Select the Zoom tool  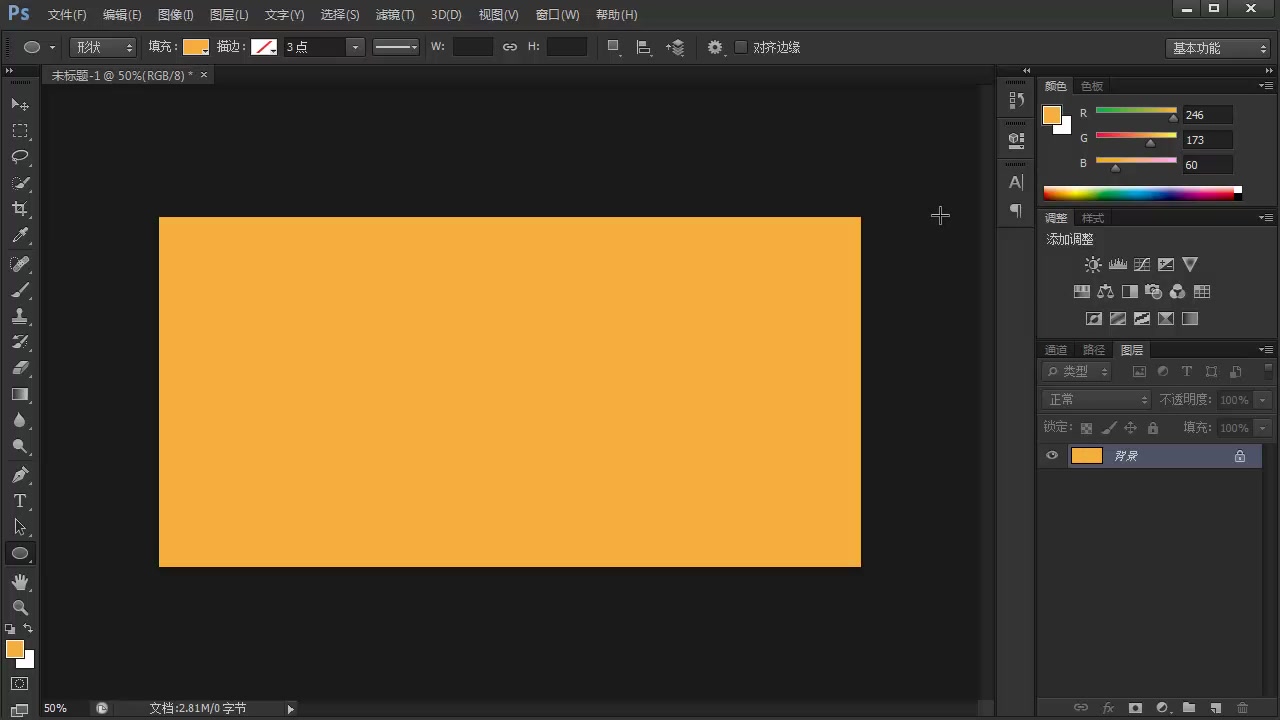pos(20,608)
